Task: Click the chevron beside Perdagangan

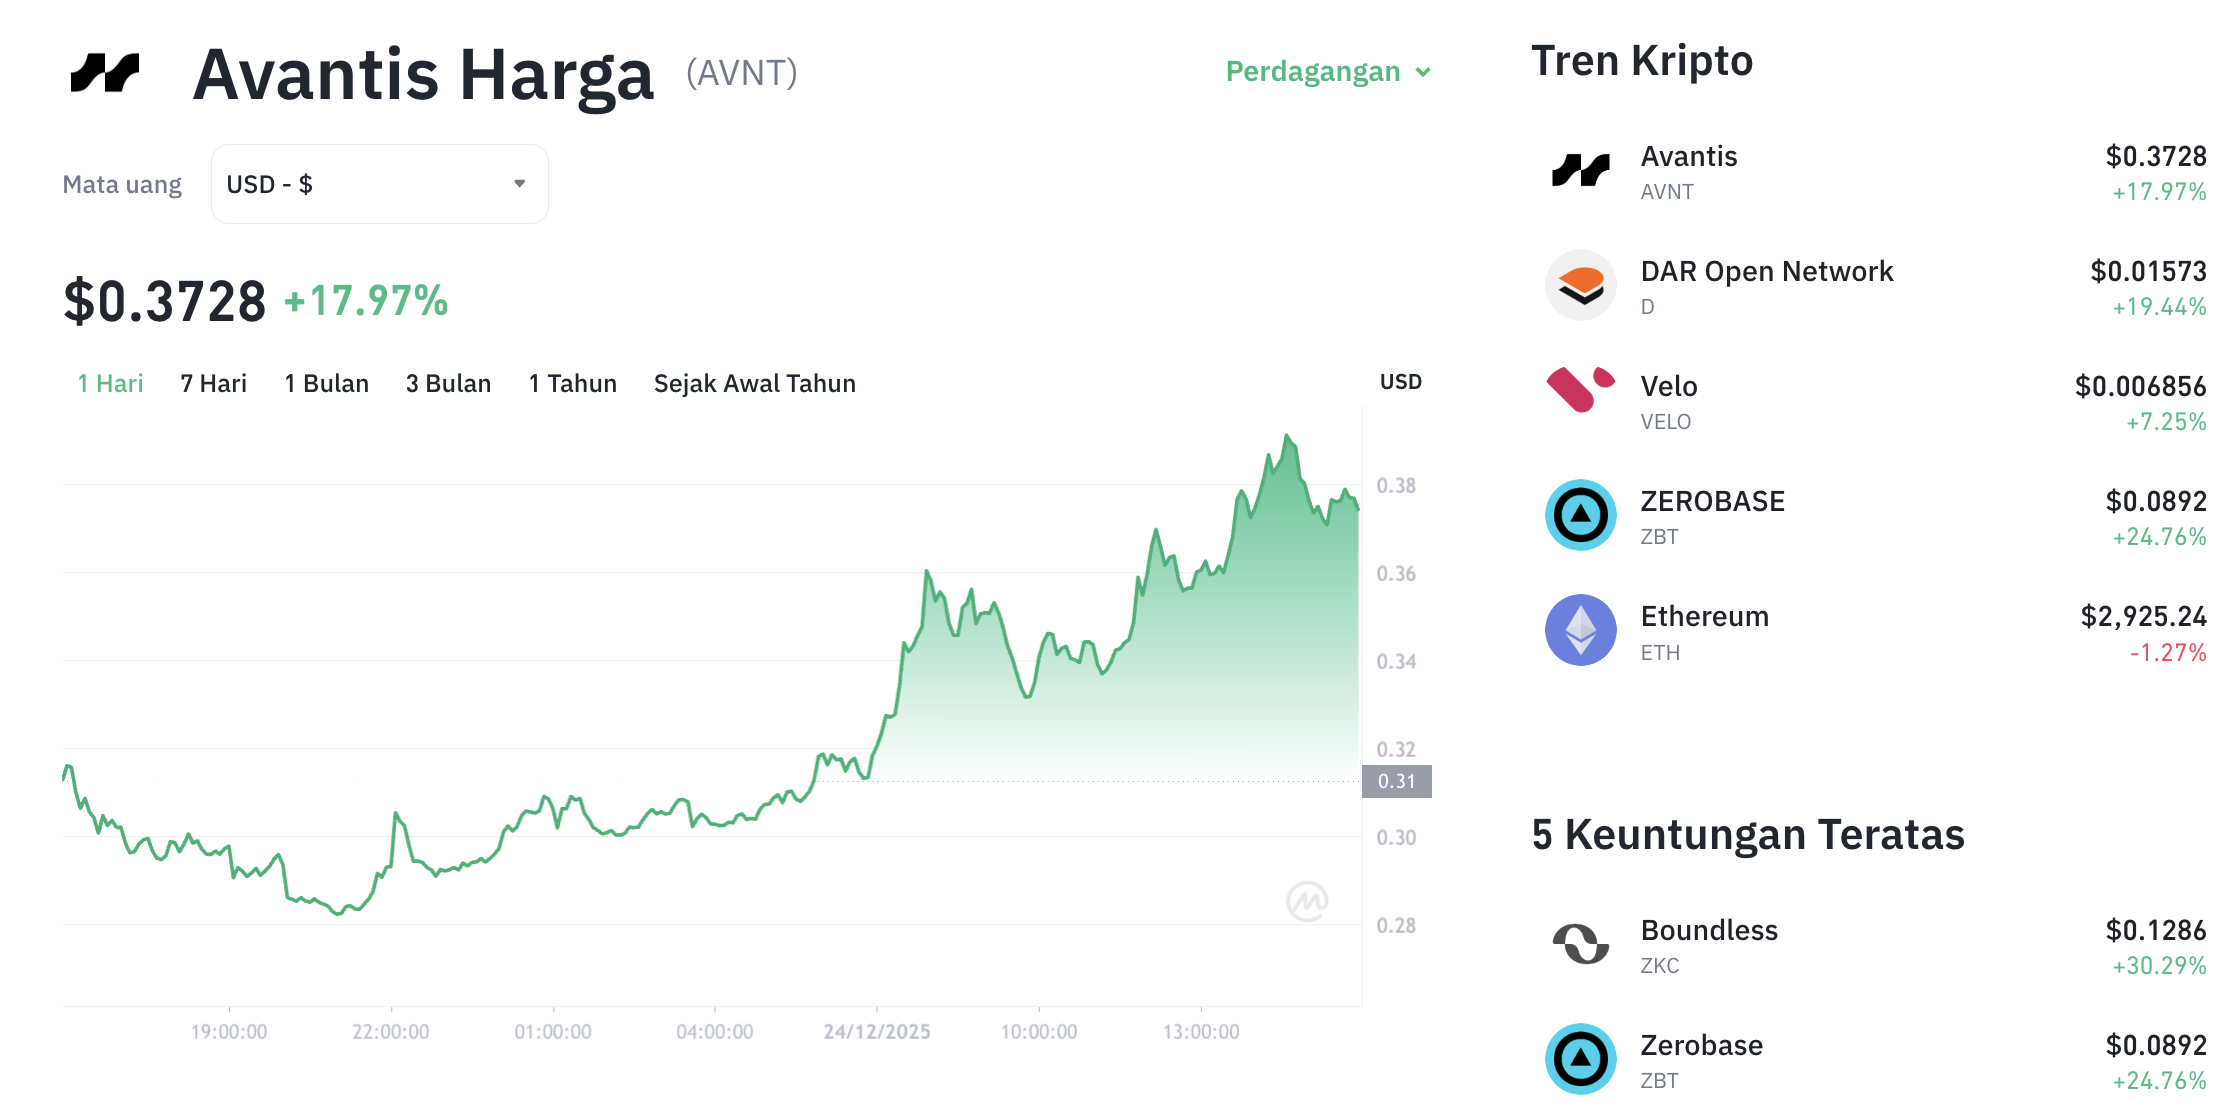Action: tap(1423, 72)
